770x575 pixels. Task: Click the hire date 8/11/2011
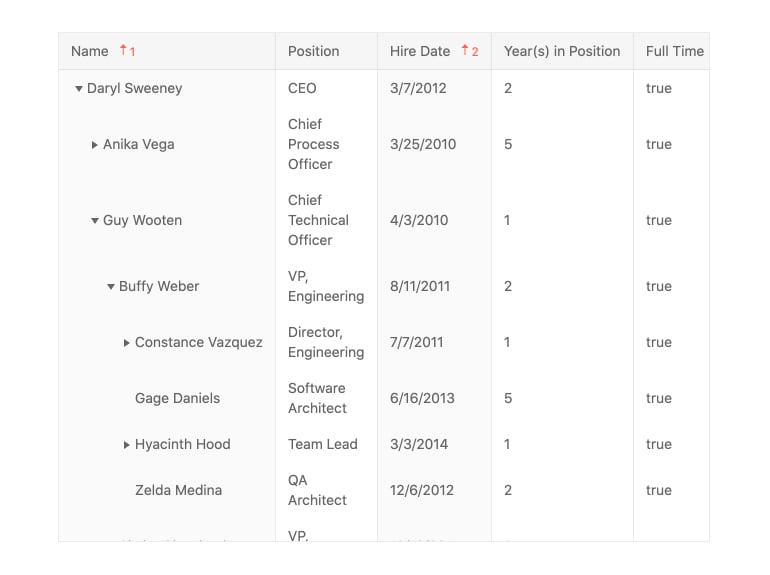420,286
